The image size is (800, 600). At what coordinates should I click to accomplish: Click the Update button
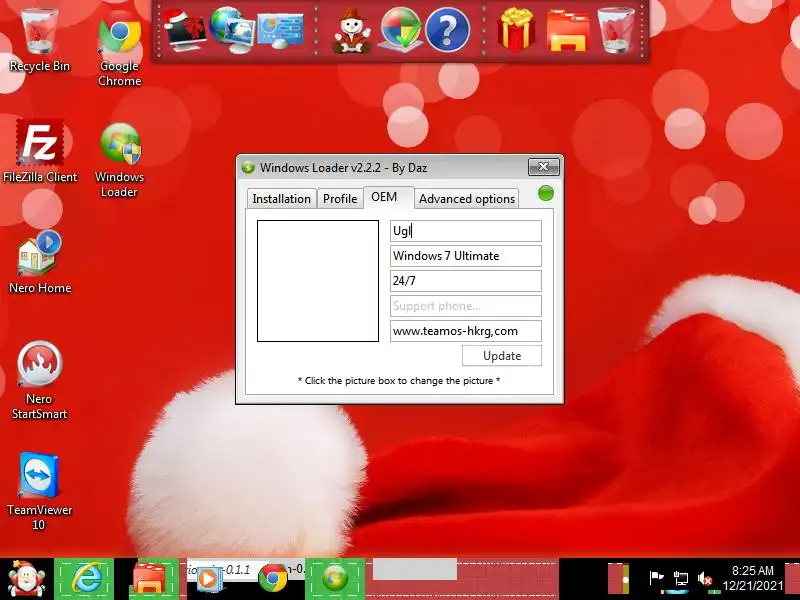click(502, 356)
